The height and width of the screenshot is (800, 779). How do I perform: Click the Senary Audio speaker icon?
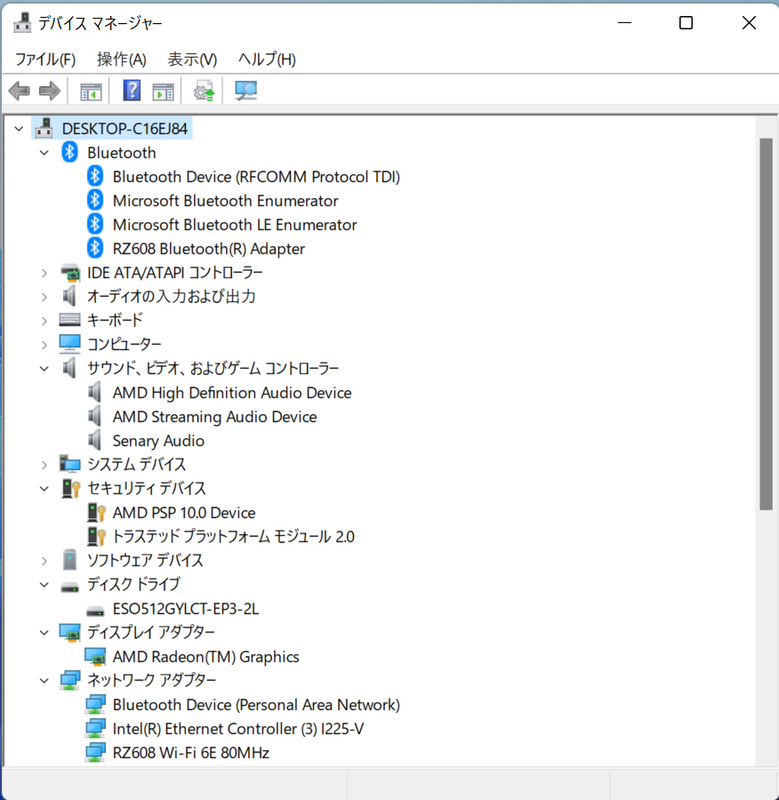[x=95, y=440]
